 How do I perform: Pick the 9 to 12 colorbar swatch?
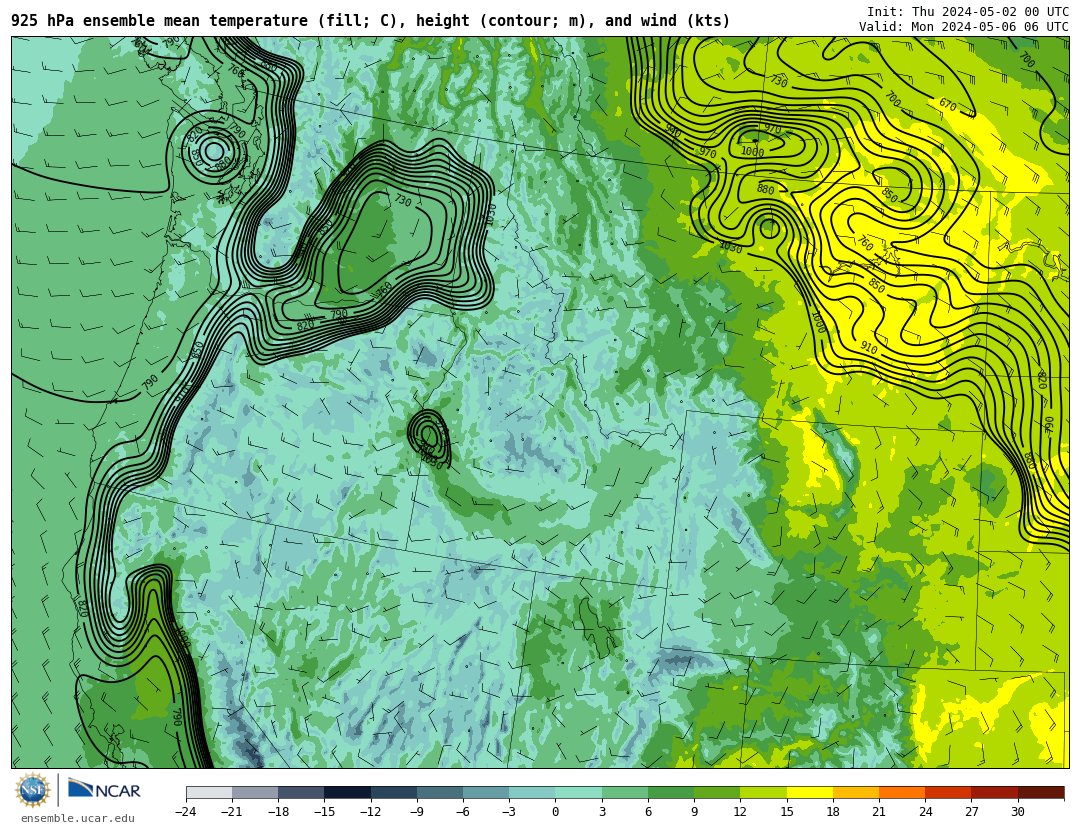click(x=717, y=792)
